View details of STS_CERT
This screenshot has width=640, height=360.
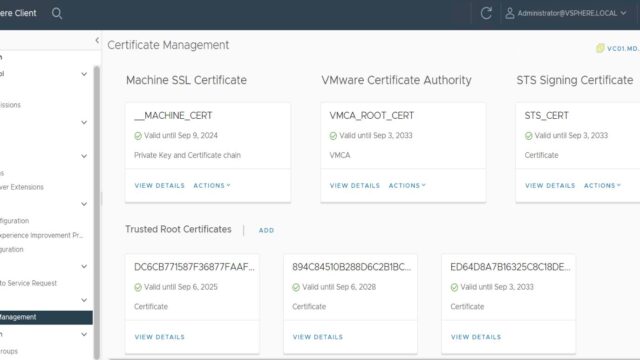[550, 185]
